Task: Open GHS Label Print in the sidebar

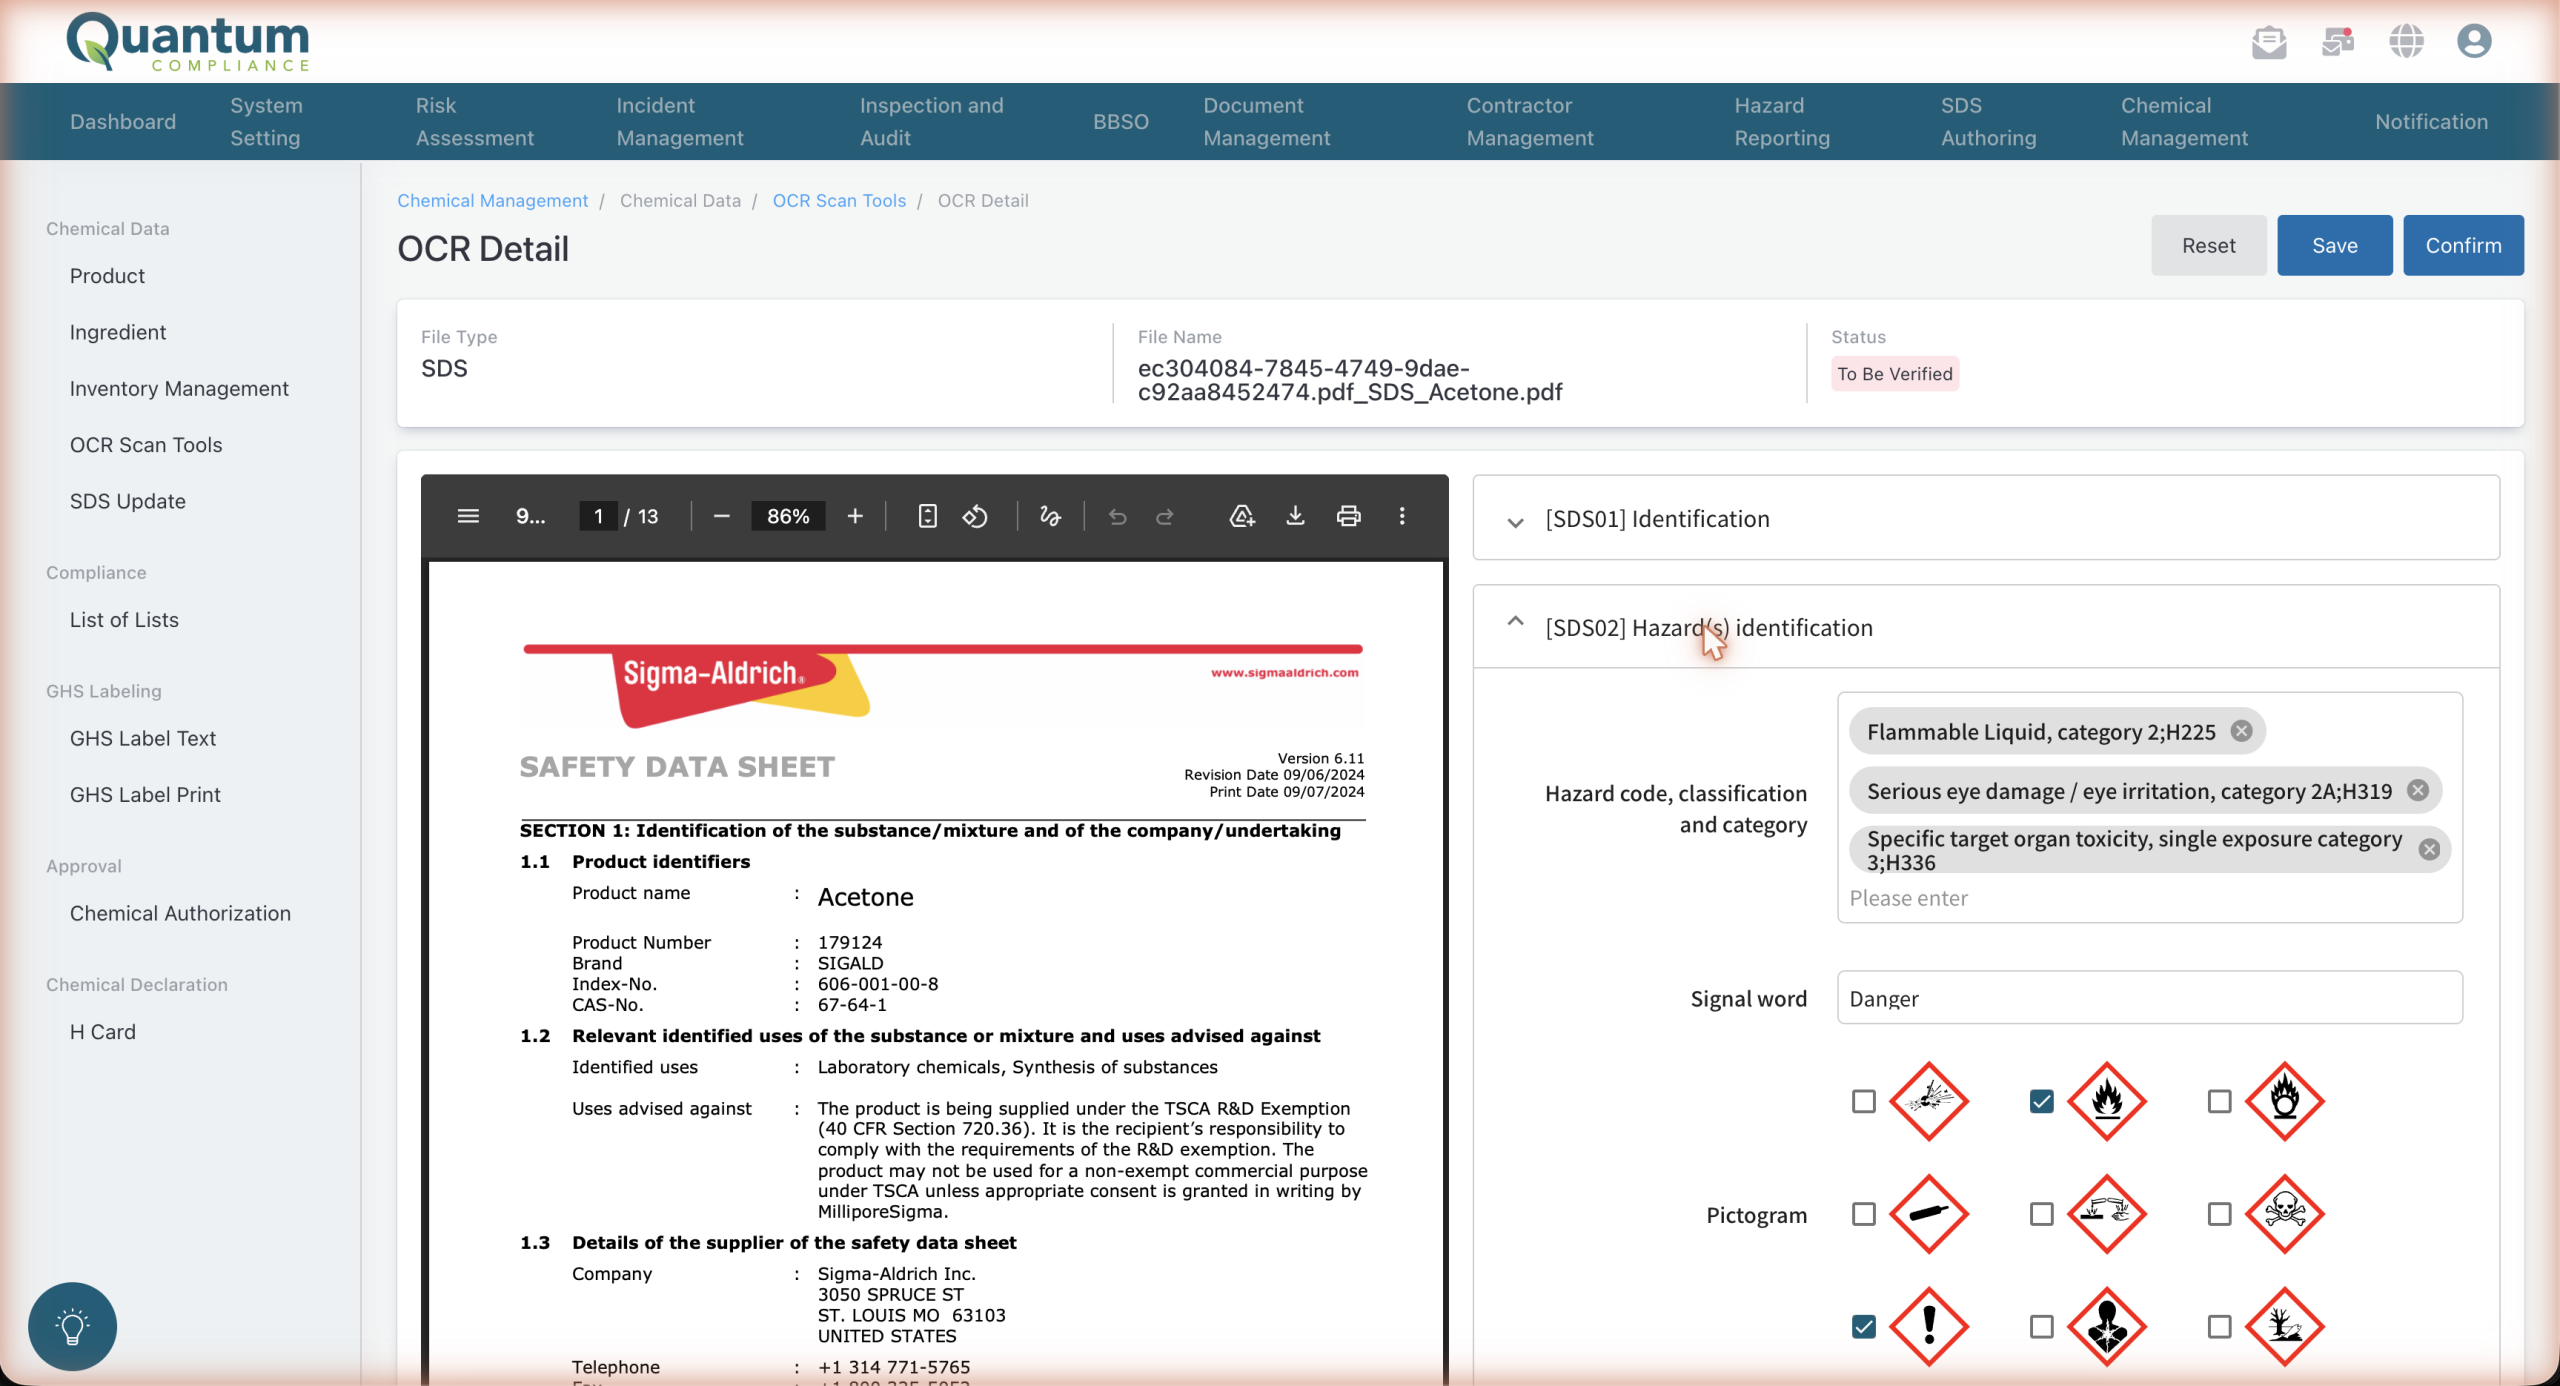Action: 145,794
